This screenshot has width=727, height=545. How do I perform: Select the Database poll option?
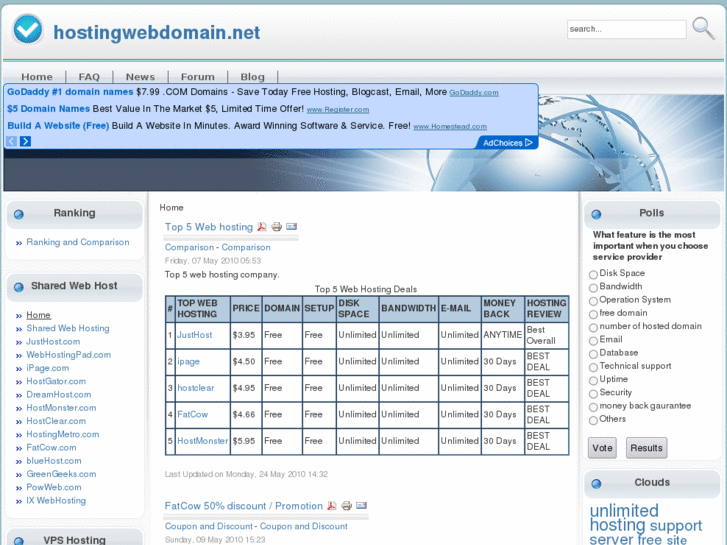point(593,354)
